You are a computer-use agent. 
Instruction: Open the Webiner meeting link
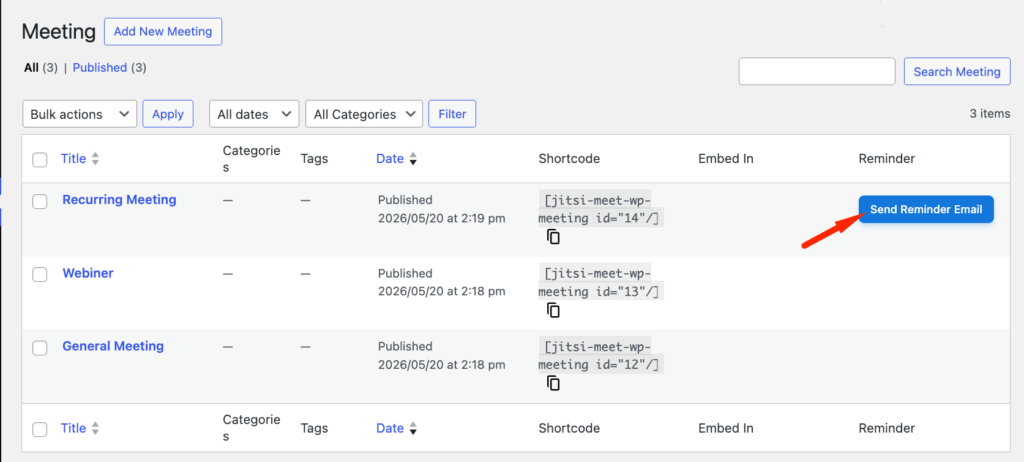[88, 272]
